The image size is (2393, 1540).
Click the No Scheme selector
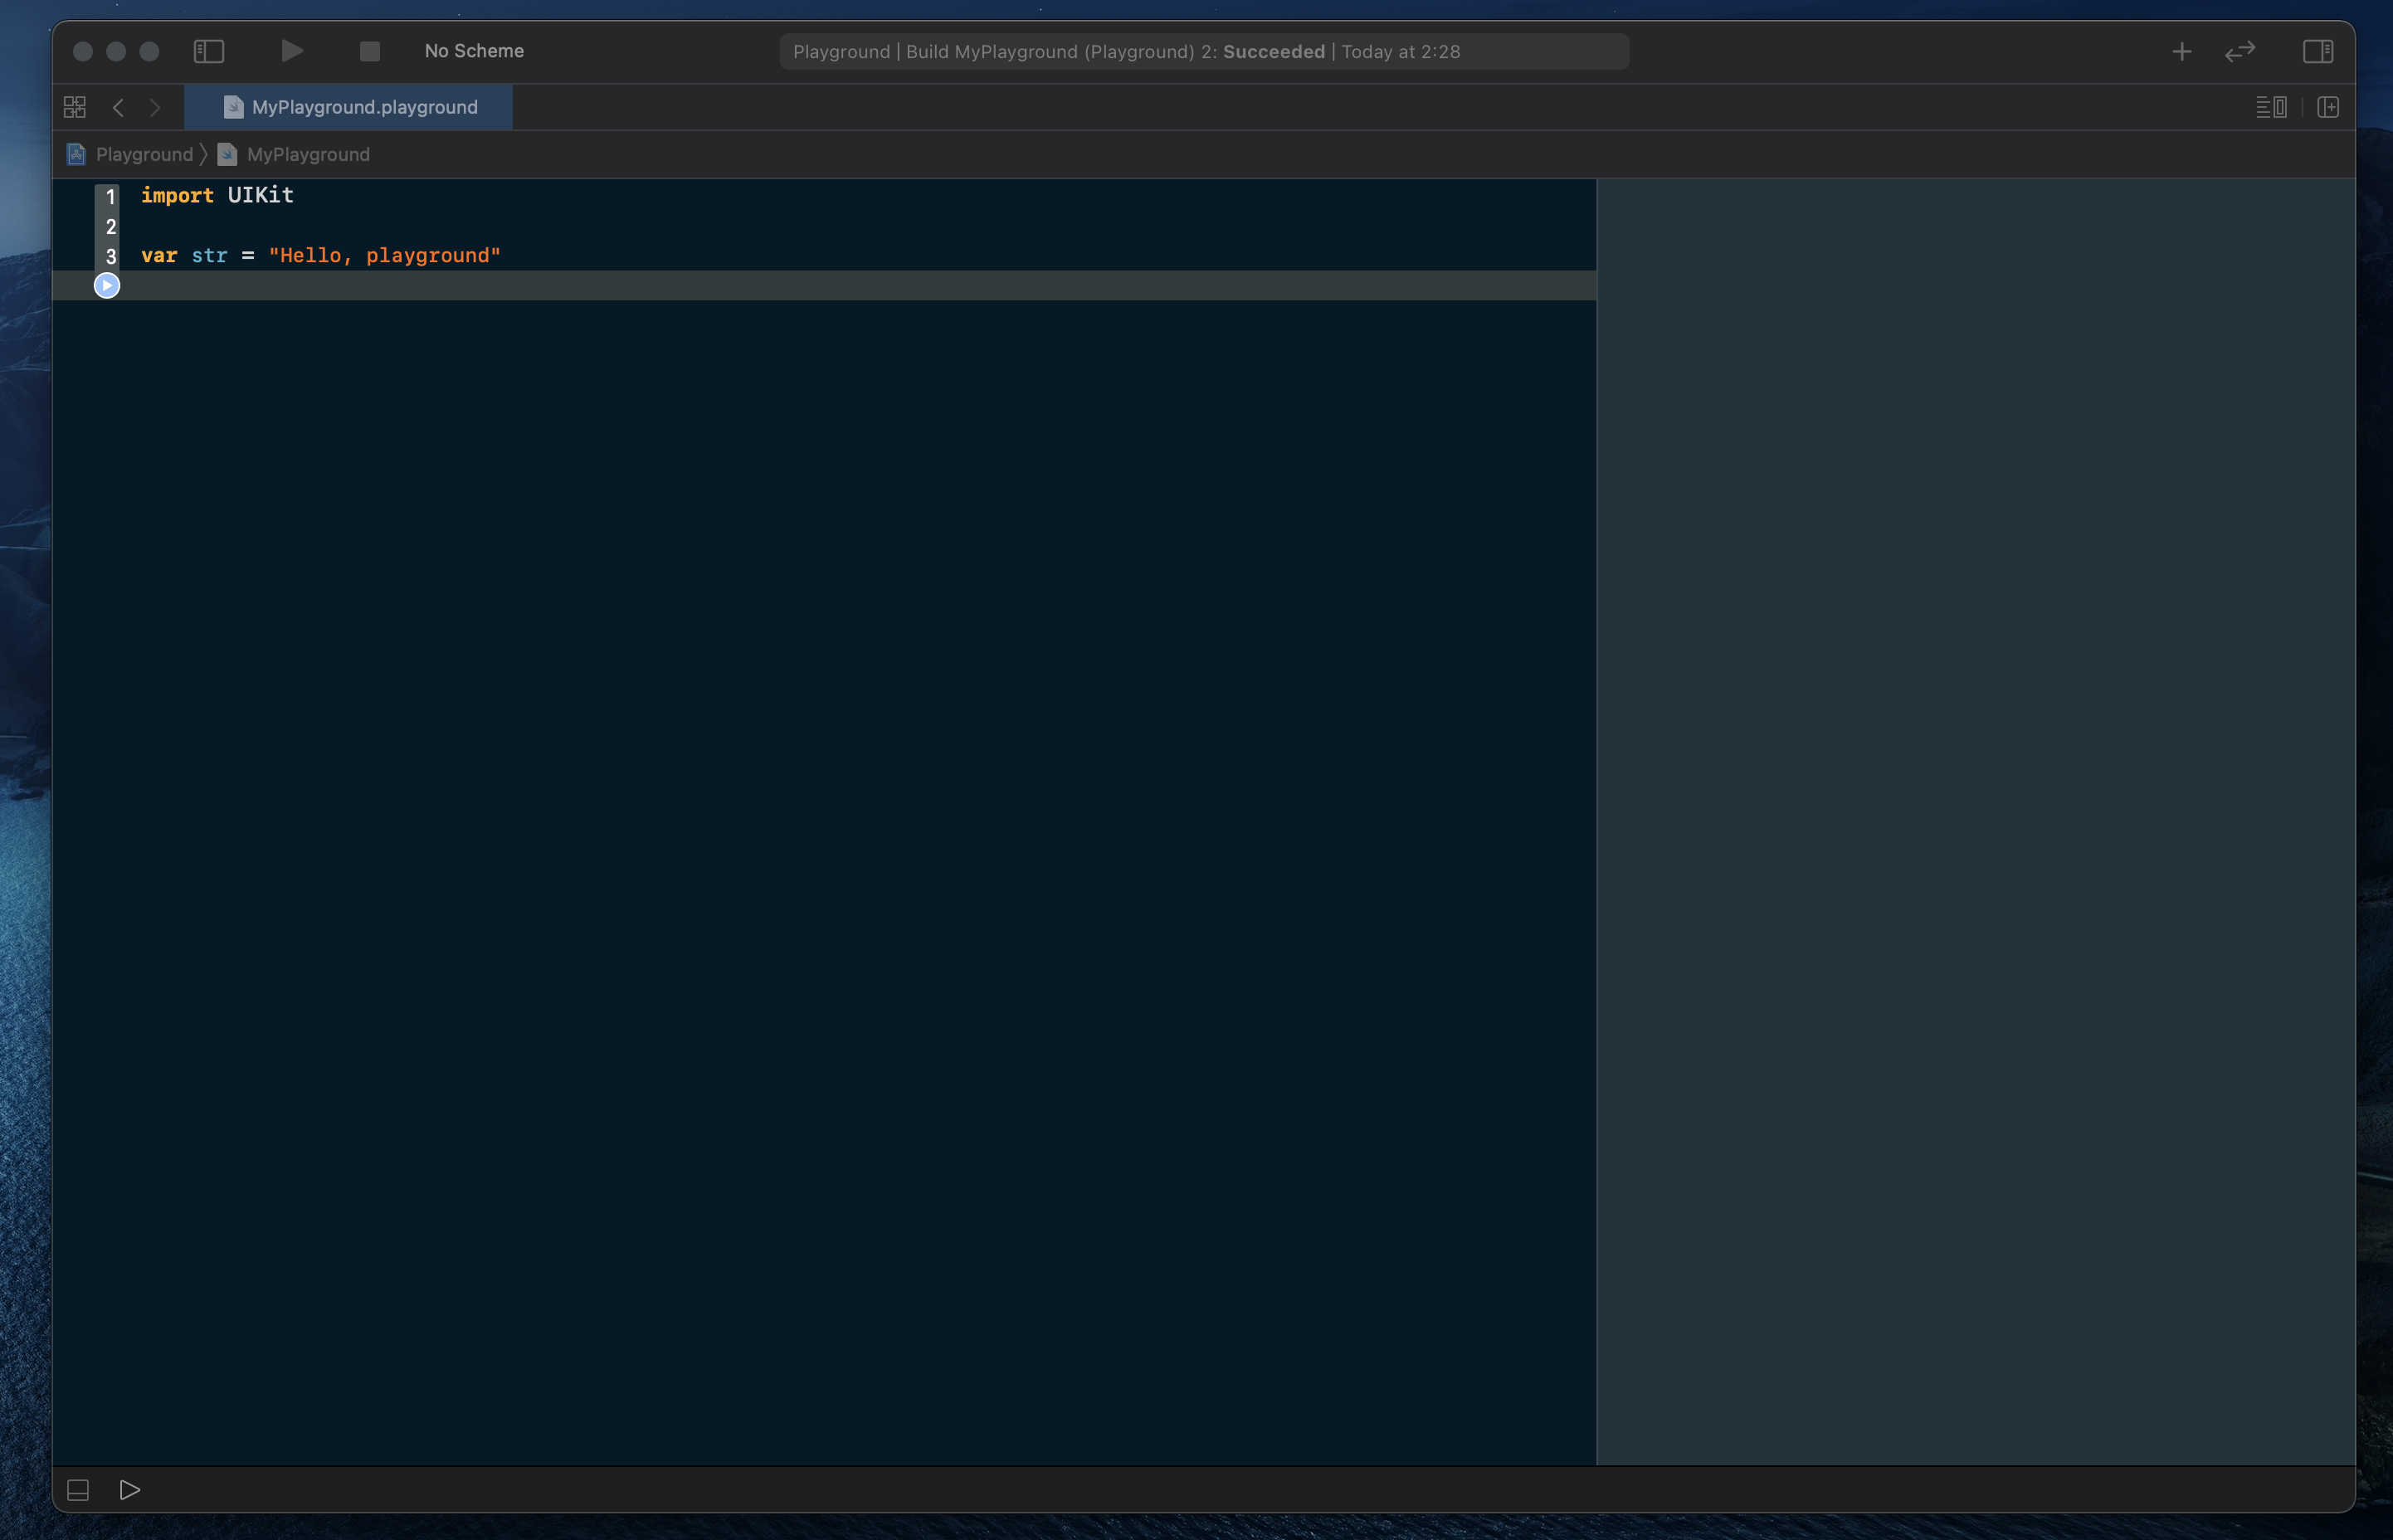point(474,51)
